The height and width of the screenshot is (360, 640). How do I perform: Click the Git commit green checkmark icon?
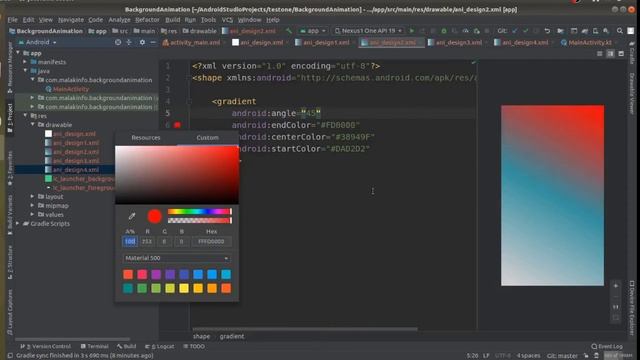pyautogui.click(x=525, y=31)
